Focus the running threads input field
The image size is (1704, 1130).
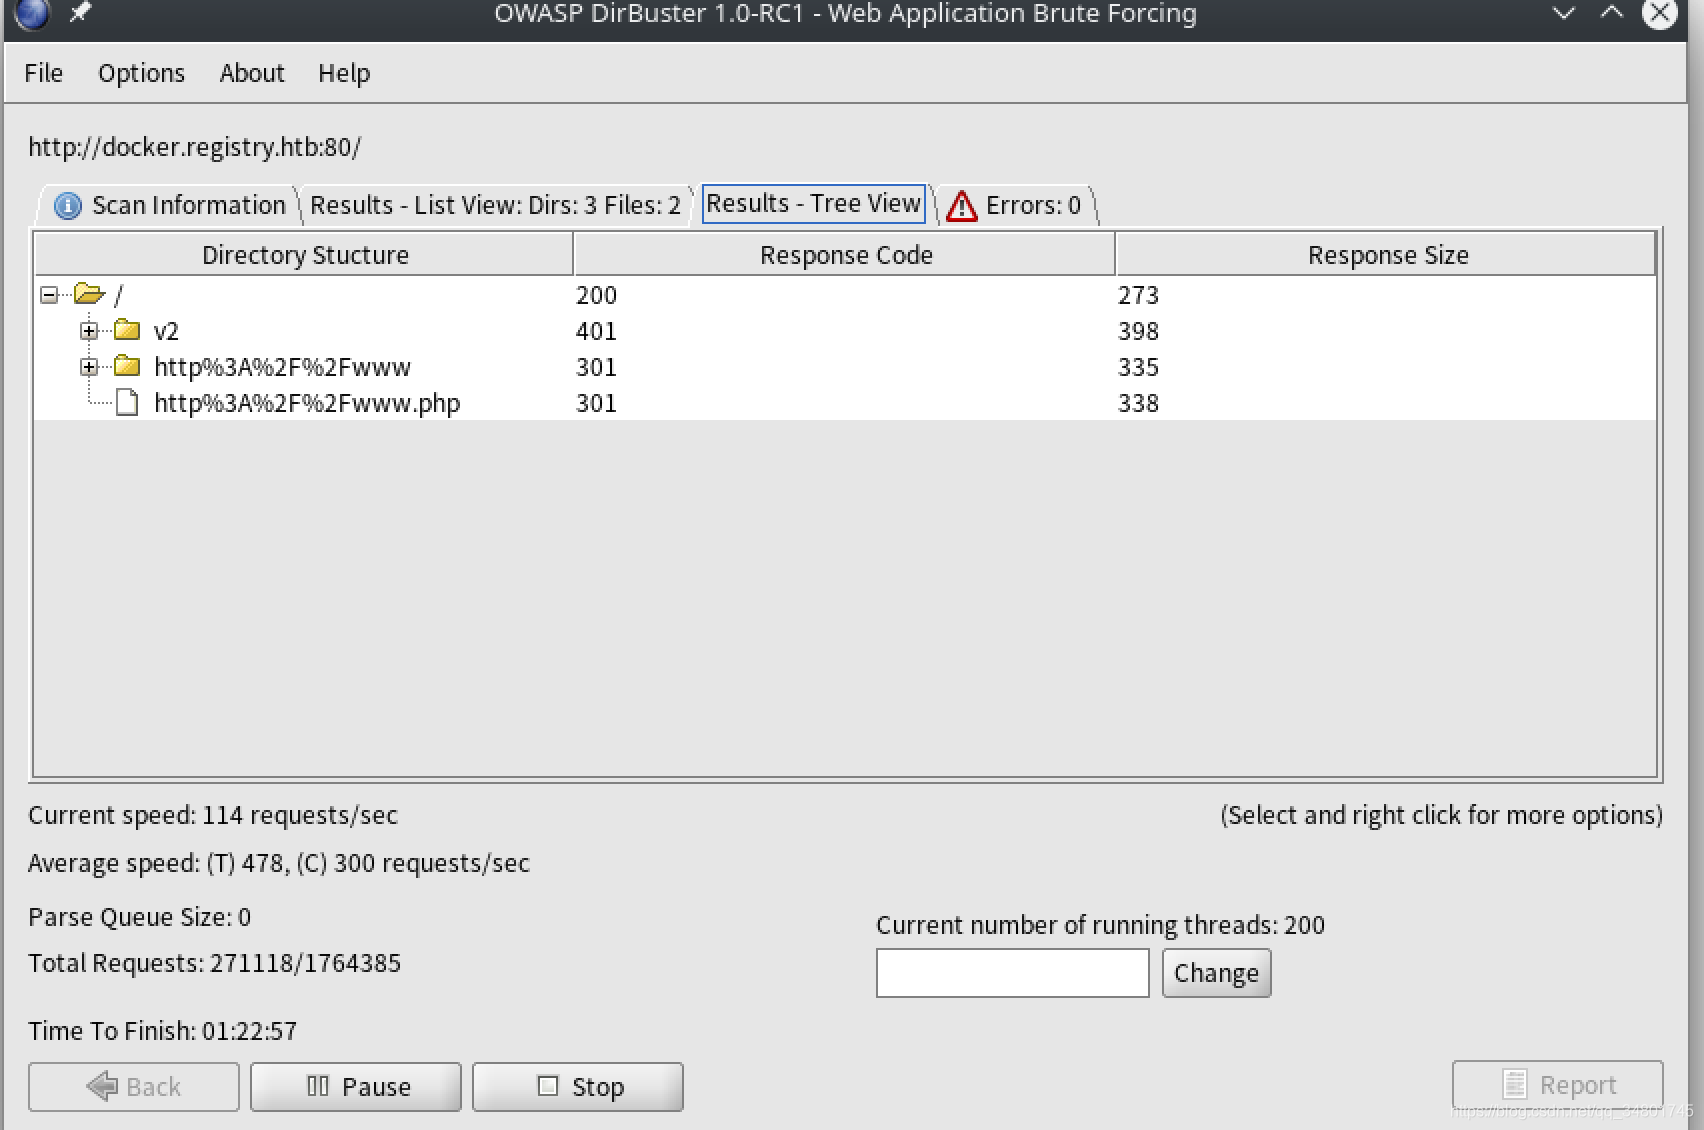pos(1012,973)
